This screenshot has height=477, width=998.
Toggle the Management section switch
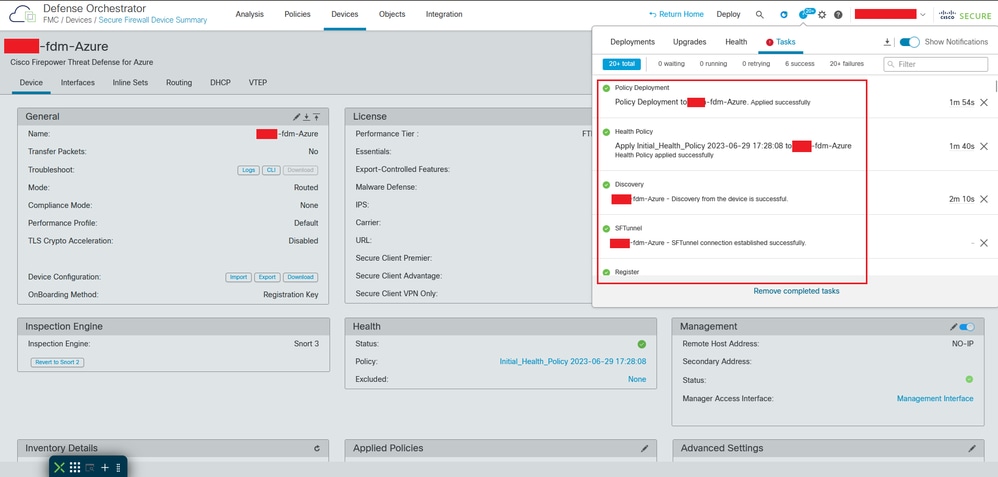click(x=967, y=327)
